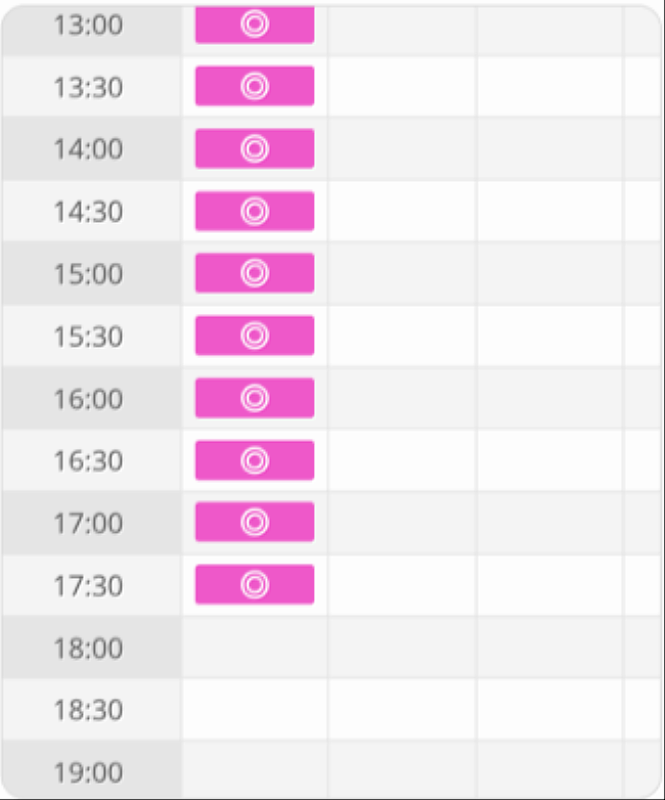Pick the 17:30 last available slot
The height and width of the screenshot is (800, 665).
click(255, 585)
